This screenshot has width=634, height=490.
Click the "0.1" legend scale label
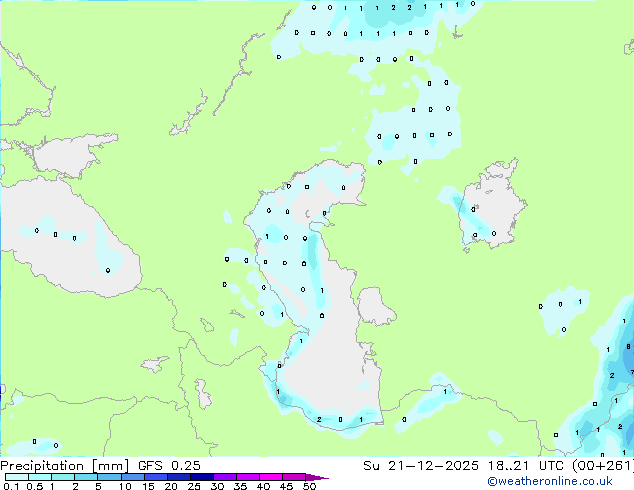pos(11,486)
